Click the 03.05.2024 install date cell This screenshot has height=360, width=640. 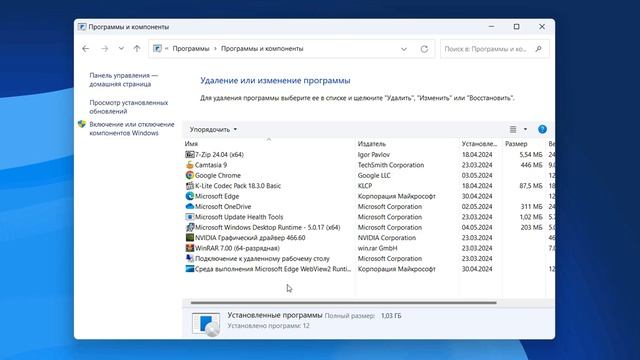coord(477,176)
